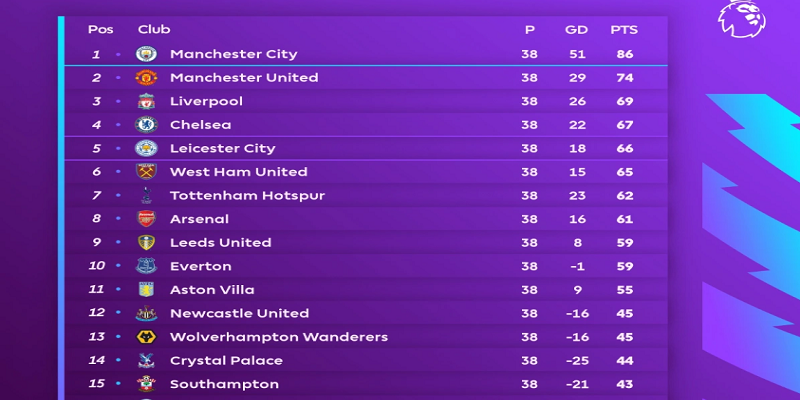Sort table by the GD column header
Screen dimensions: 800x400
click(576, 30)
